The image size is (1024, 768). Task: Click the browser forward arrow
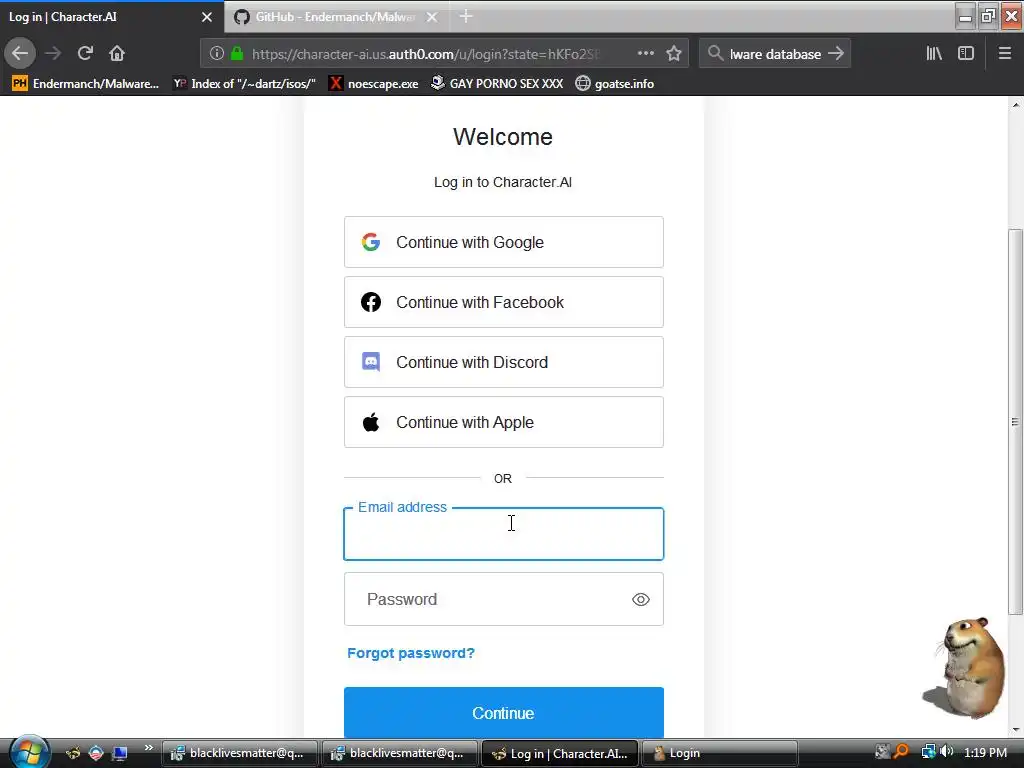coord(53,54)
